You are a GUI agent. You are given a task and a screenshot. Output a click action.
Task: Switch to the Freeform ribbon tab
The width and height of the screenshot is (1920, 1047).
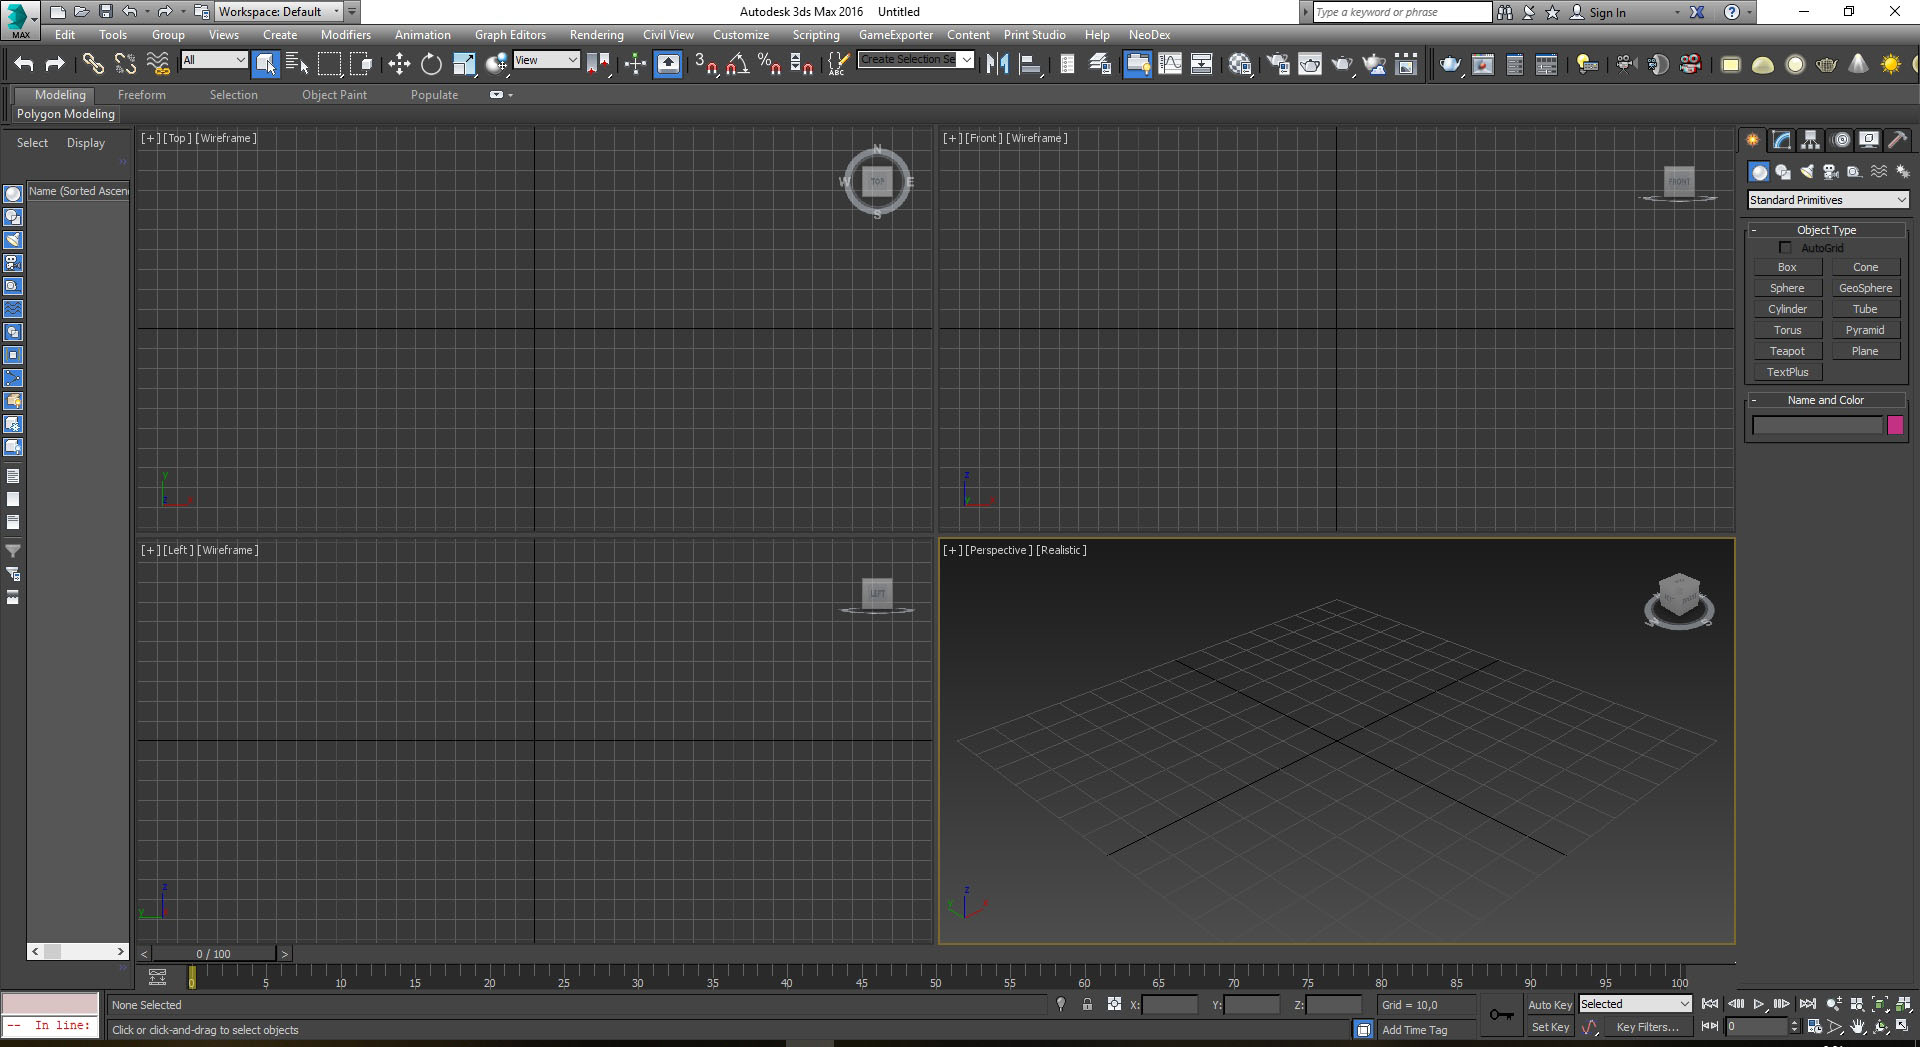142,95
